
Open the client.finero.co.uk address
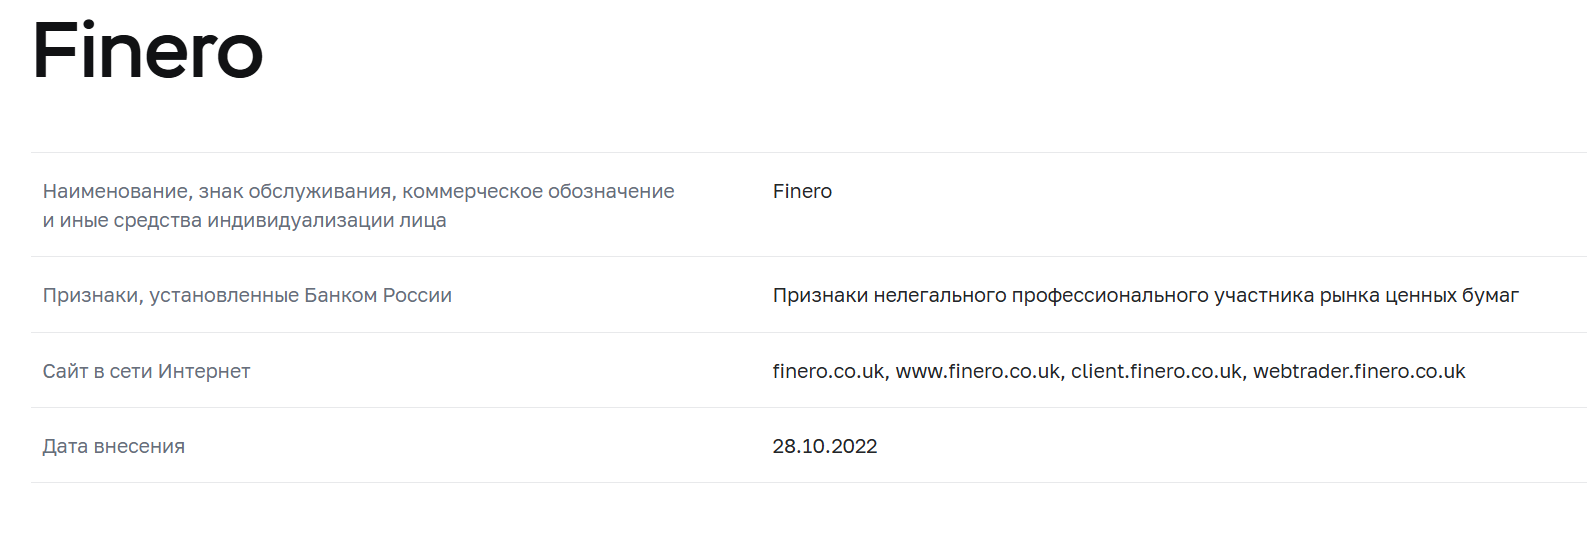click(x=1156, y=371)
